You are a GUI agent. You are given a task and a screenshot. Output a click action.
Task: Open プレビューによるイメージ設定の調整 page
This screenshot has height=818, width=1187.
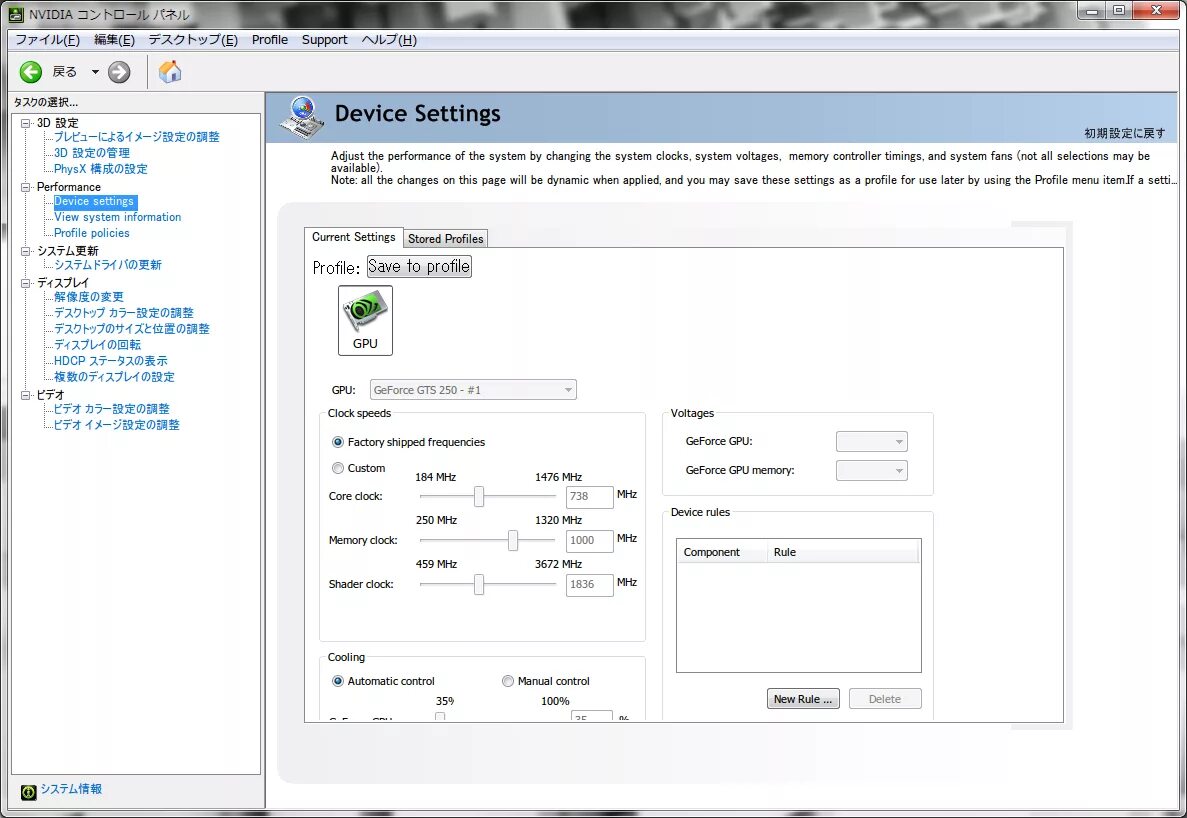click(x=137, y=137)
